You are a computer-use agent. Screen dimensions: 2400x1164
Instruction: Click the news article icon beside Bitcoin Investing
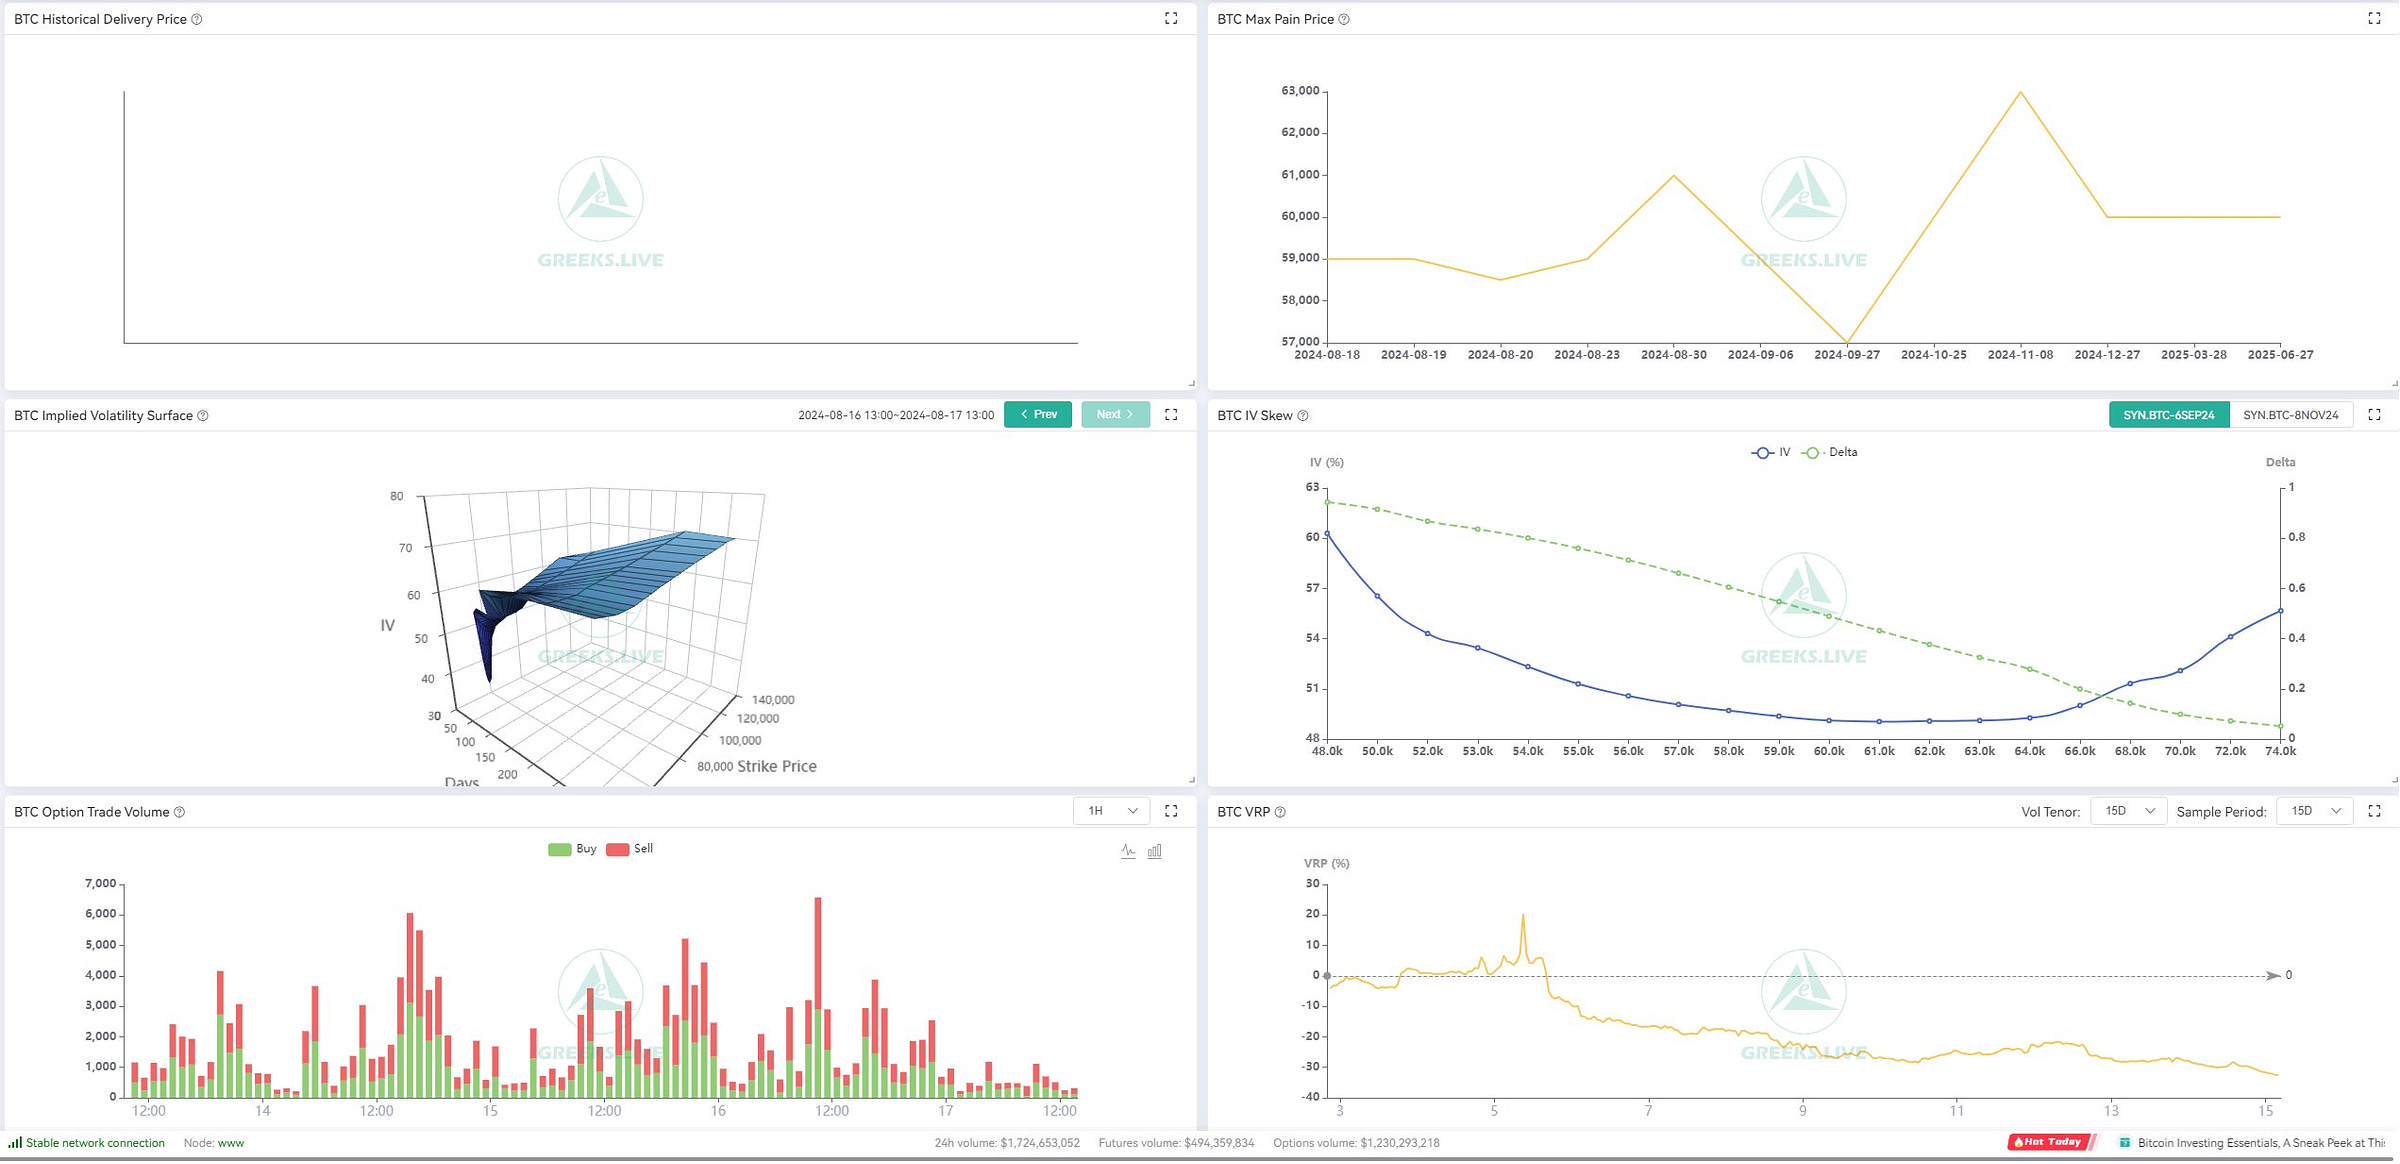(x=2125, y=1142)
